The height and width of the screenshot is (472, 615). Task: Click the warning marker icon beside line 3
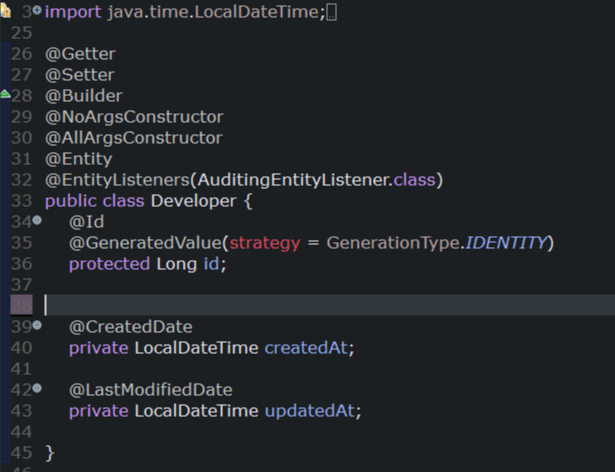point(5,11)
